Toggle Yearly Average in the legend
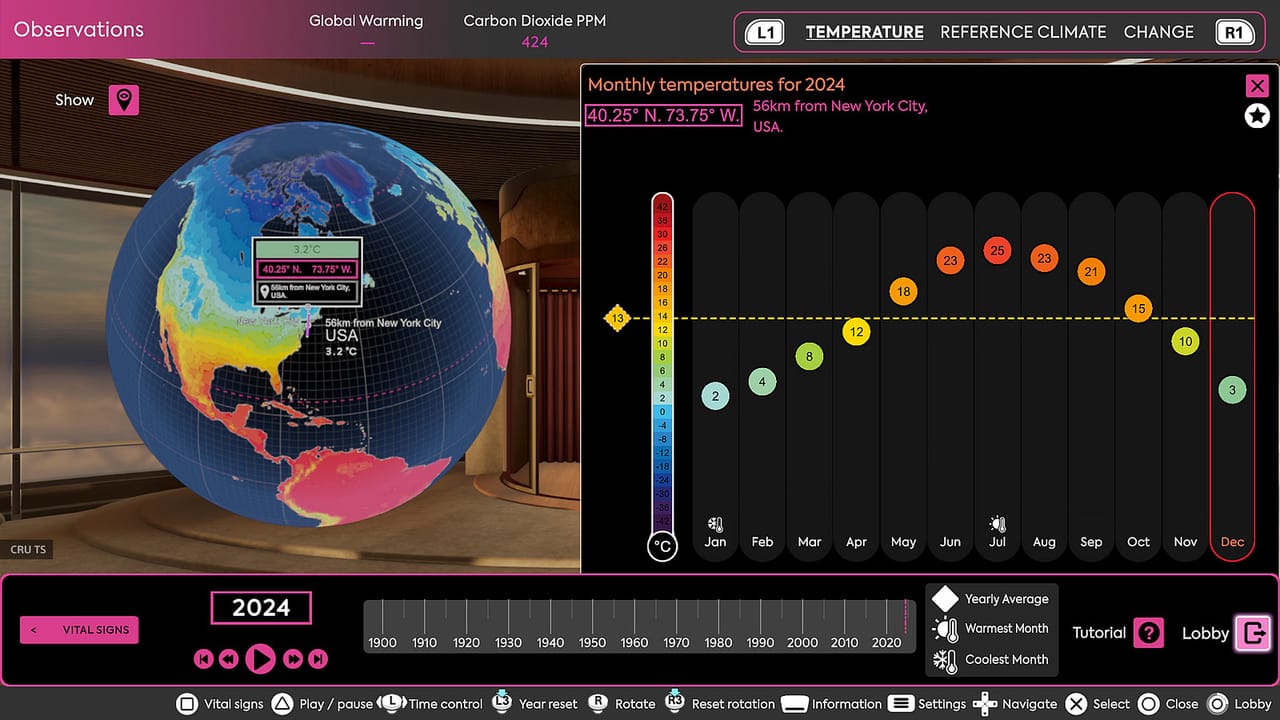 [991, 598]
